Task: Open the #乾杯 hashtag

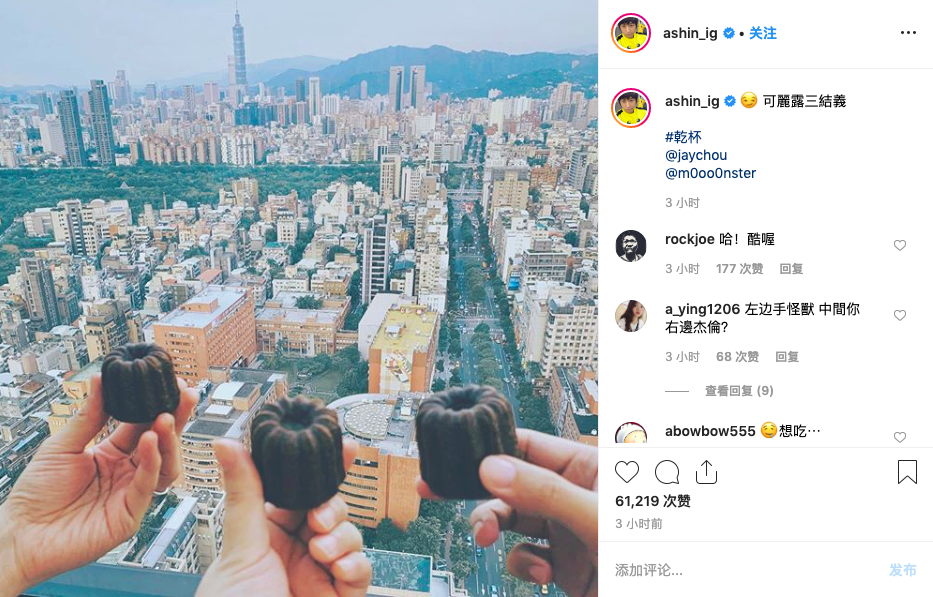Action: click(683, 137)
